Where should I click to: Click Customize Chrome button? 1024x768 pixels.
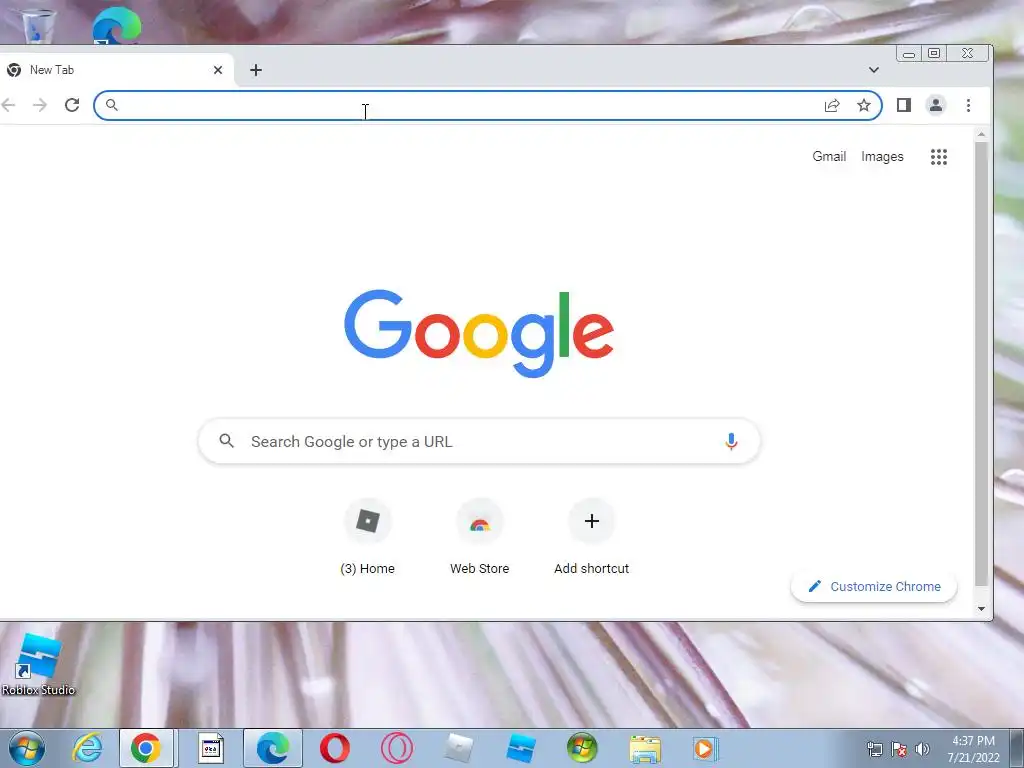pyautogui.click(x=874, y=586)
